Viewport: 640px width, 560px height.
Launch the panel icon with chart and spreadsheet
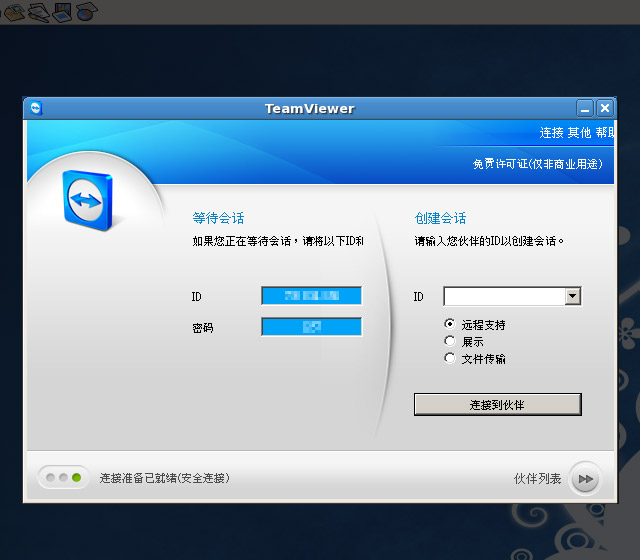coord(62,12)
